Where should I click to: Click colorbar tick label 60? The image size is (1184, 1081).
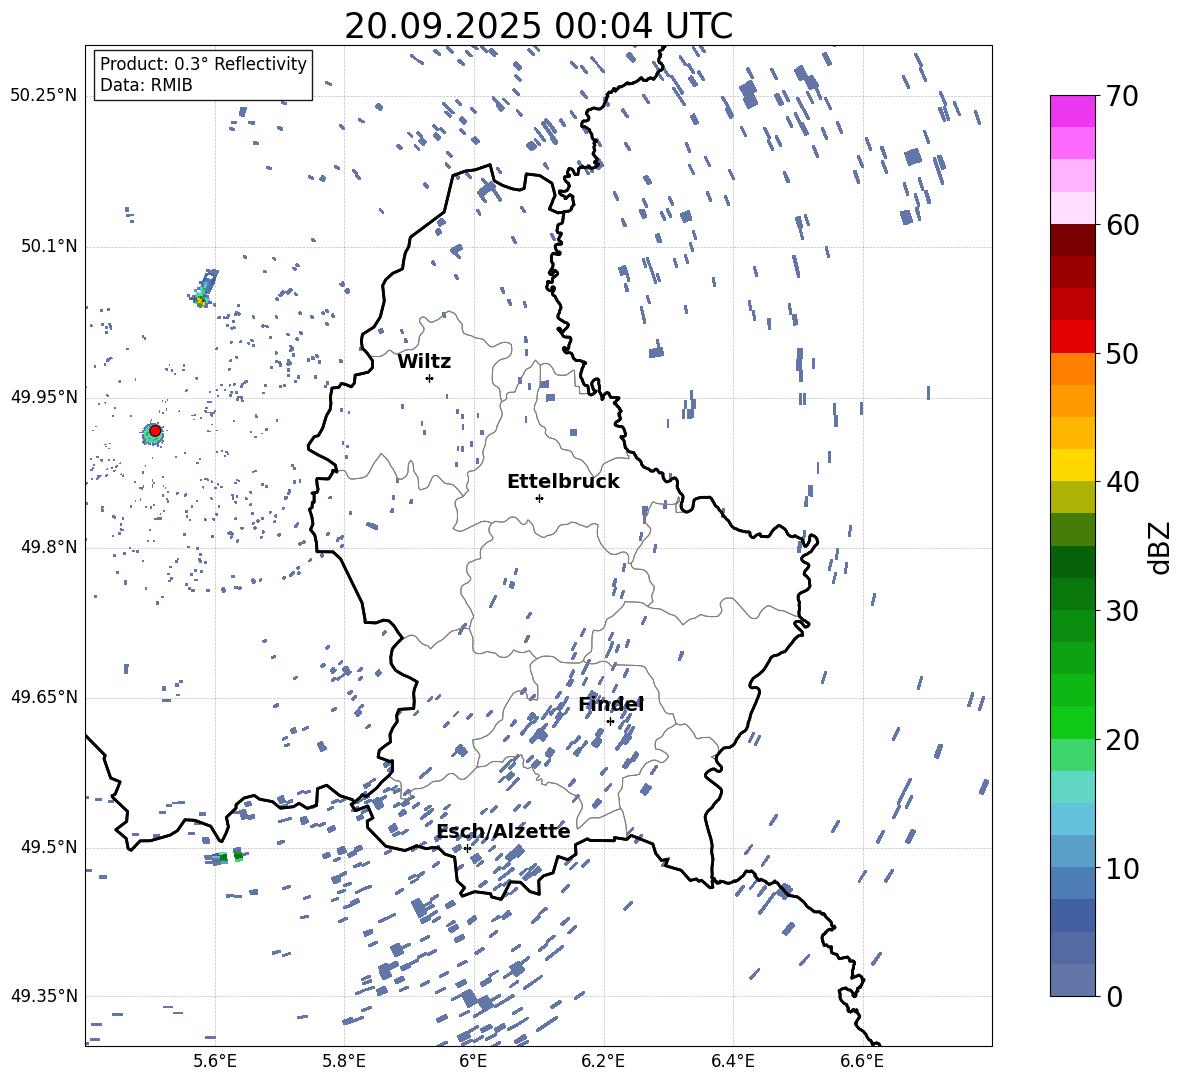click(1122, 225)
